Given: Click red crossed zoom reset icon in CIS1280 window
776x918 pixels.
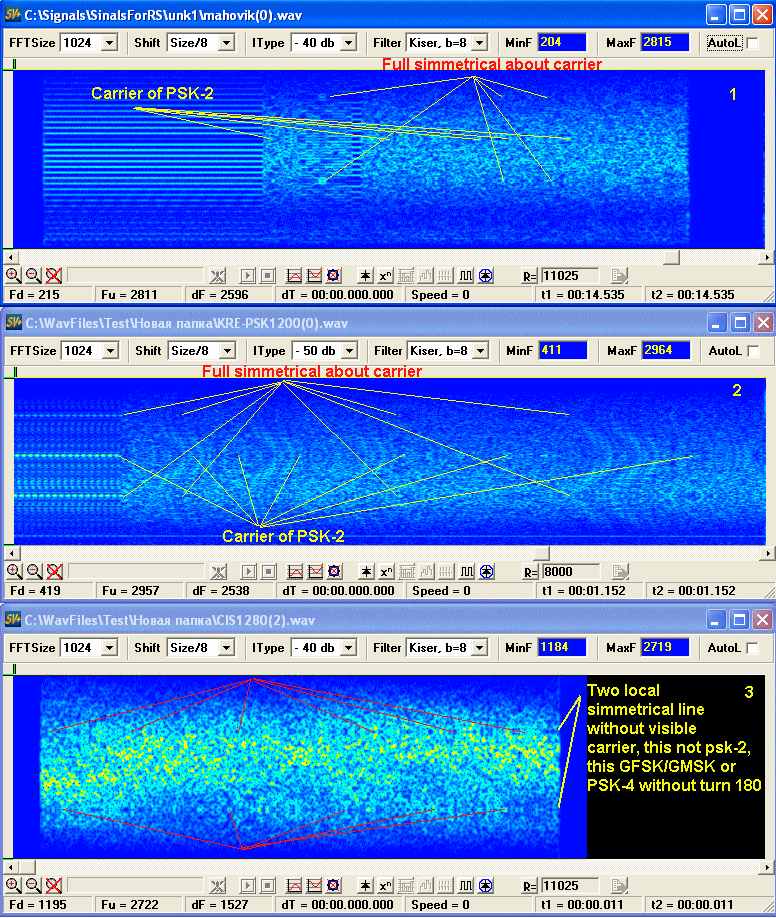Looking at the screenshot, I should 54,886.
